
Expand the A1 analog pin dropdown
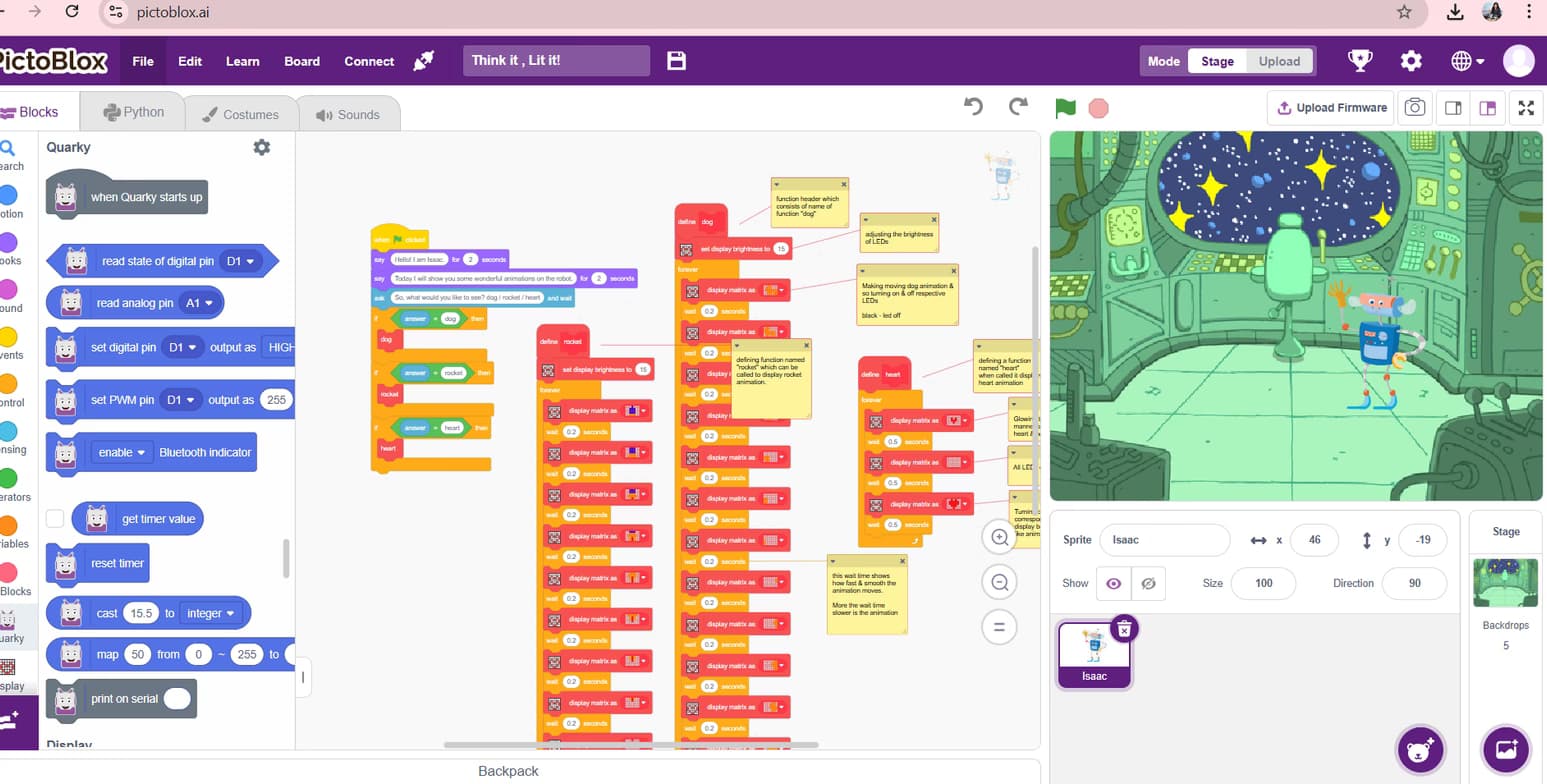point(201,303)
